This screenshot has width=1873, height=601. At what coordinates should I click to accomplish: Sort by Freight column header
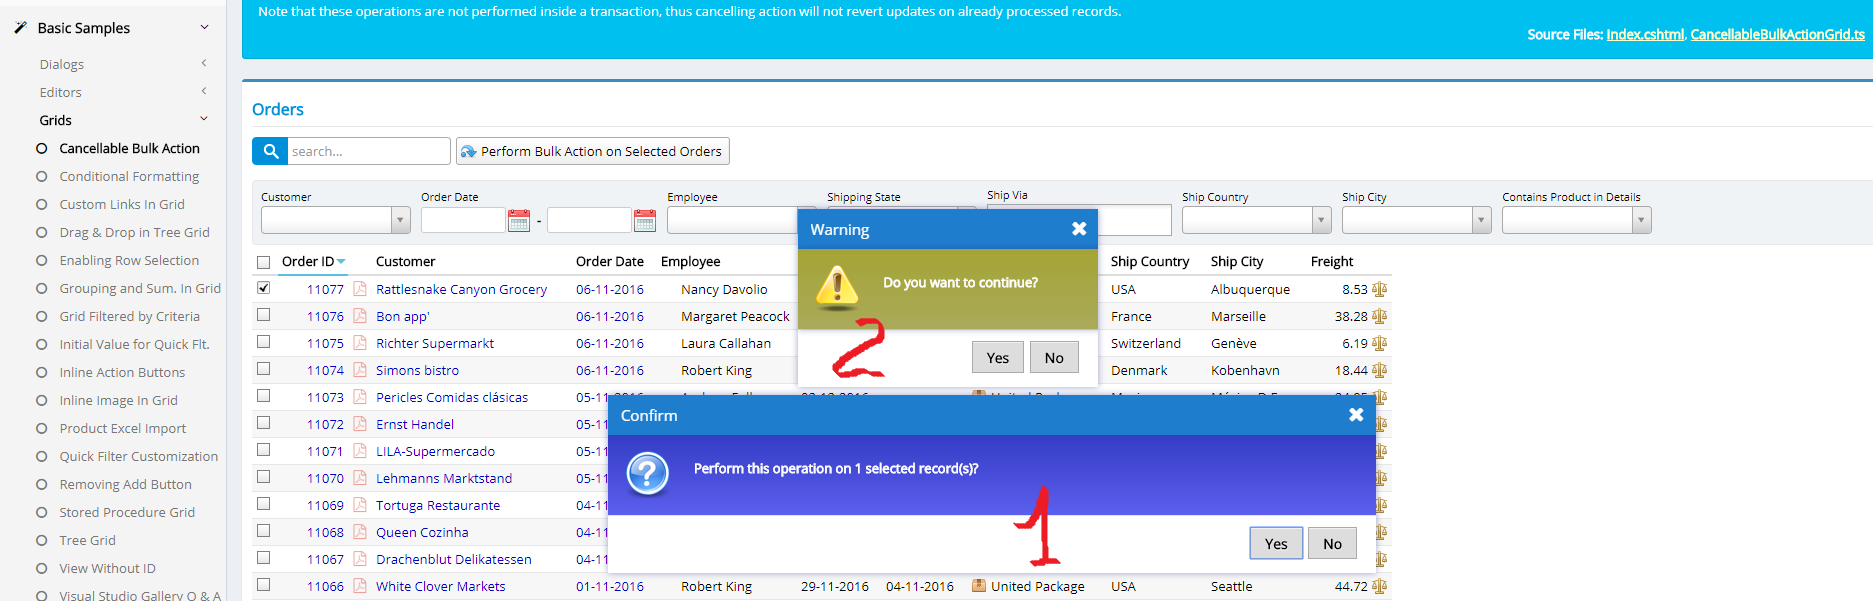(x=1331, y=261)
